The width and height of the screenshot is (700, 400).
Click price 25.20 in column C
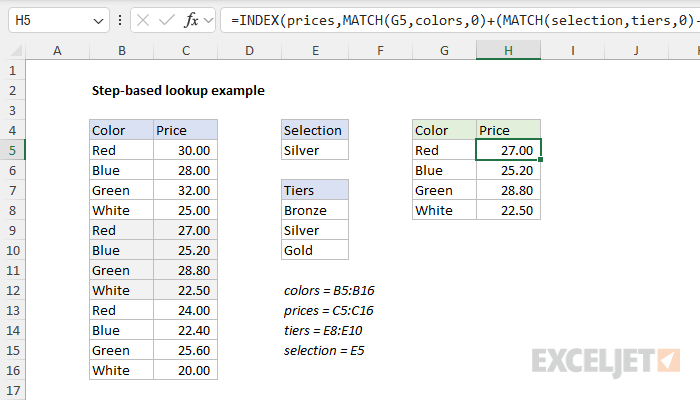click(x=186, y=250)
